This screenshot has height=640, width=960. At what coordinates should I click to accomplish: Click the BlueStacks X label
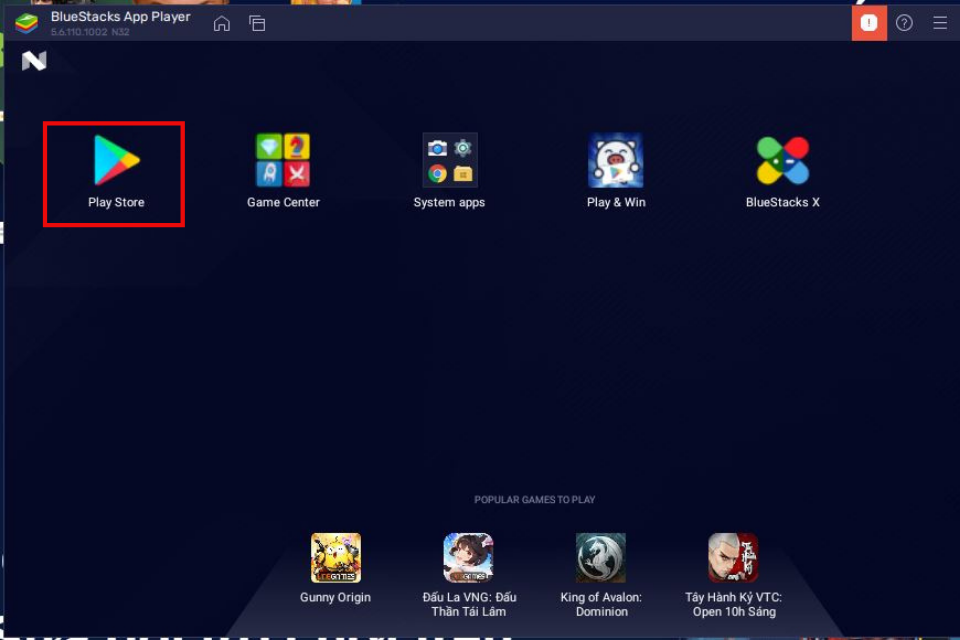(x=782, y=202)
